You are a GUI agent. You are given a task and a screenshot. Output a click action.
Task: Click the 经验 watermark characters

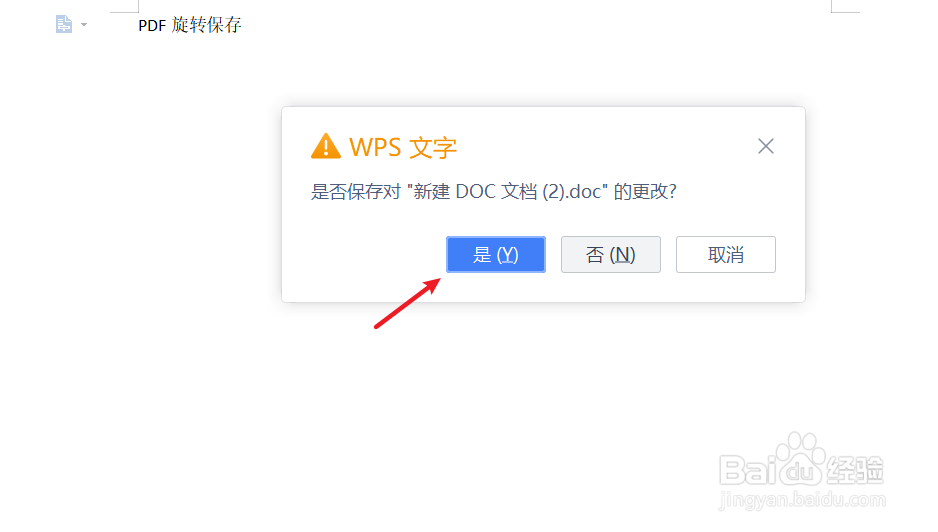pos(855,470)
